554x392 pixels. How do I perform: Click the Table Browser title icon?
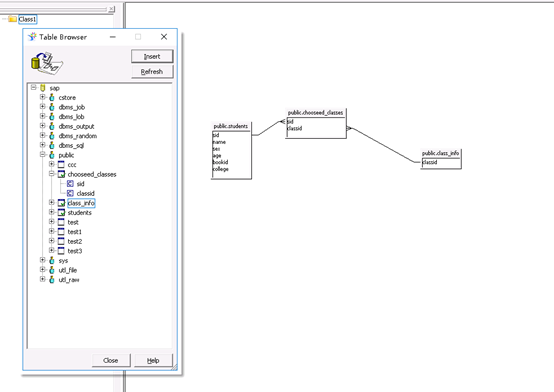(32, 37)
